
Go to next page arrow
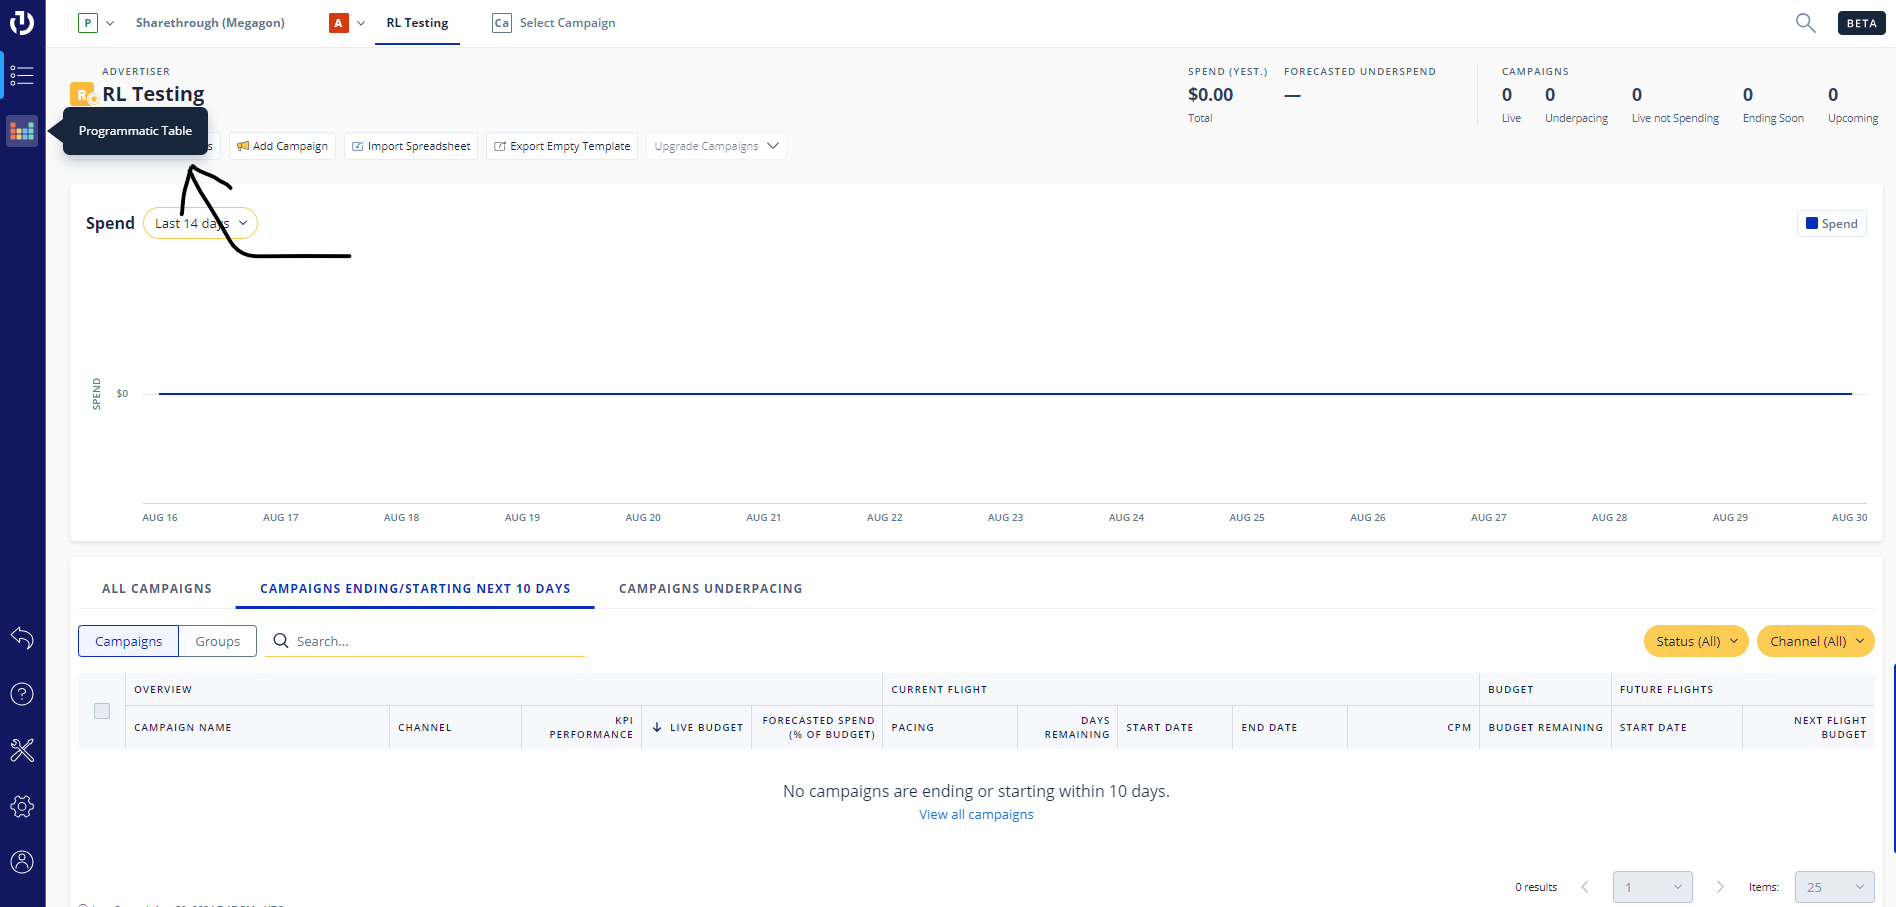[1720, 887]
